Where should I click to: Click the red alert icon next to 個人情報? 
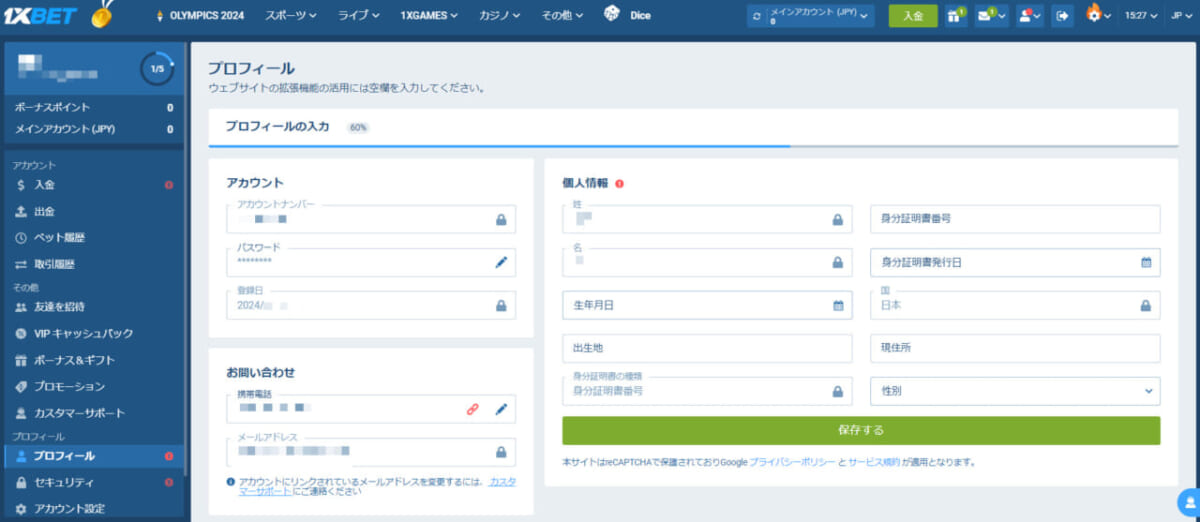coord(620,183)
